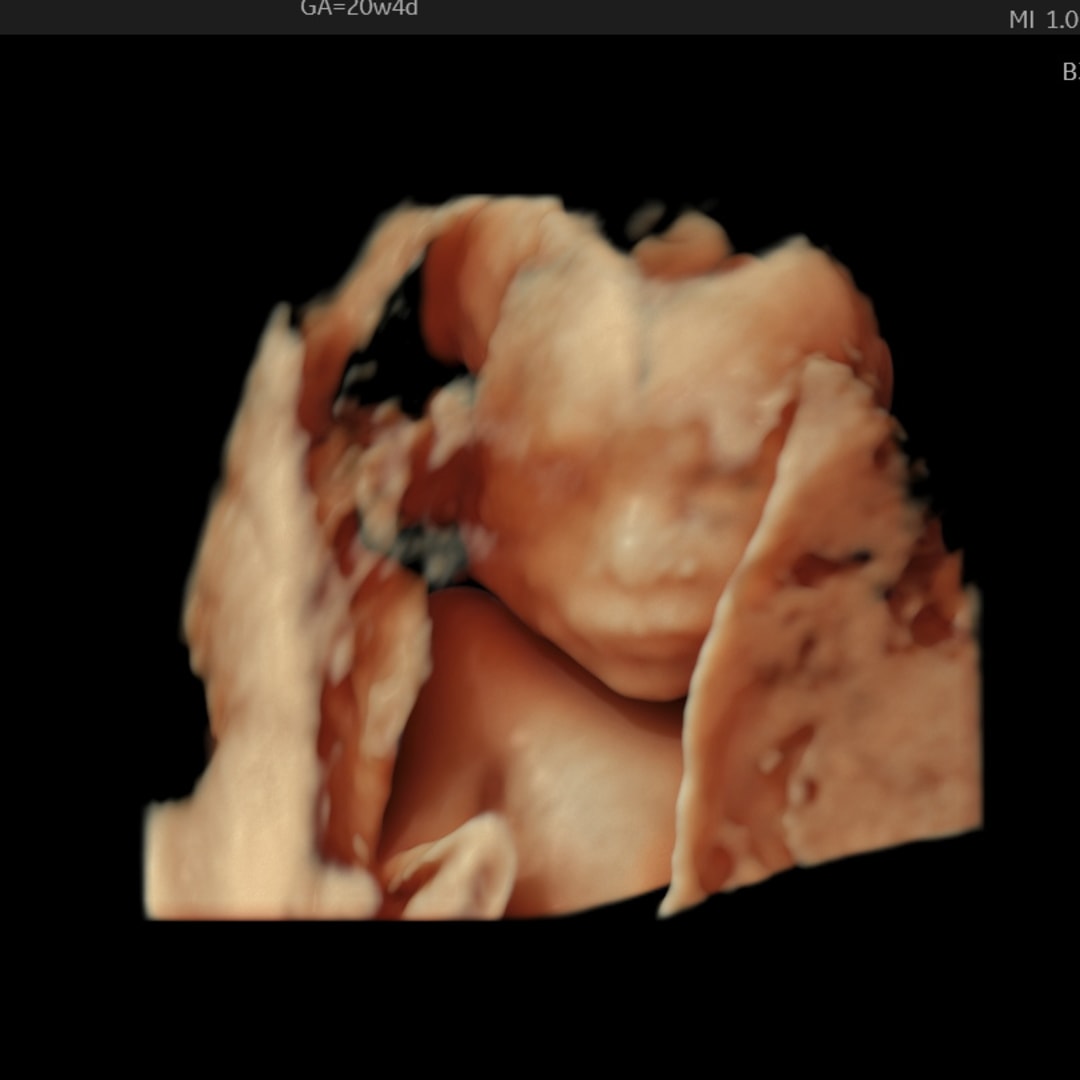1080x1080 pixels.
Task: Click the partially visible B label at right edge
Action: [1070, 72]
